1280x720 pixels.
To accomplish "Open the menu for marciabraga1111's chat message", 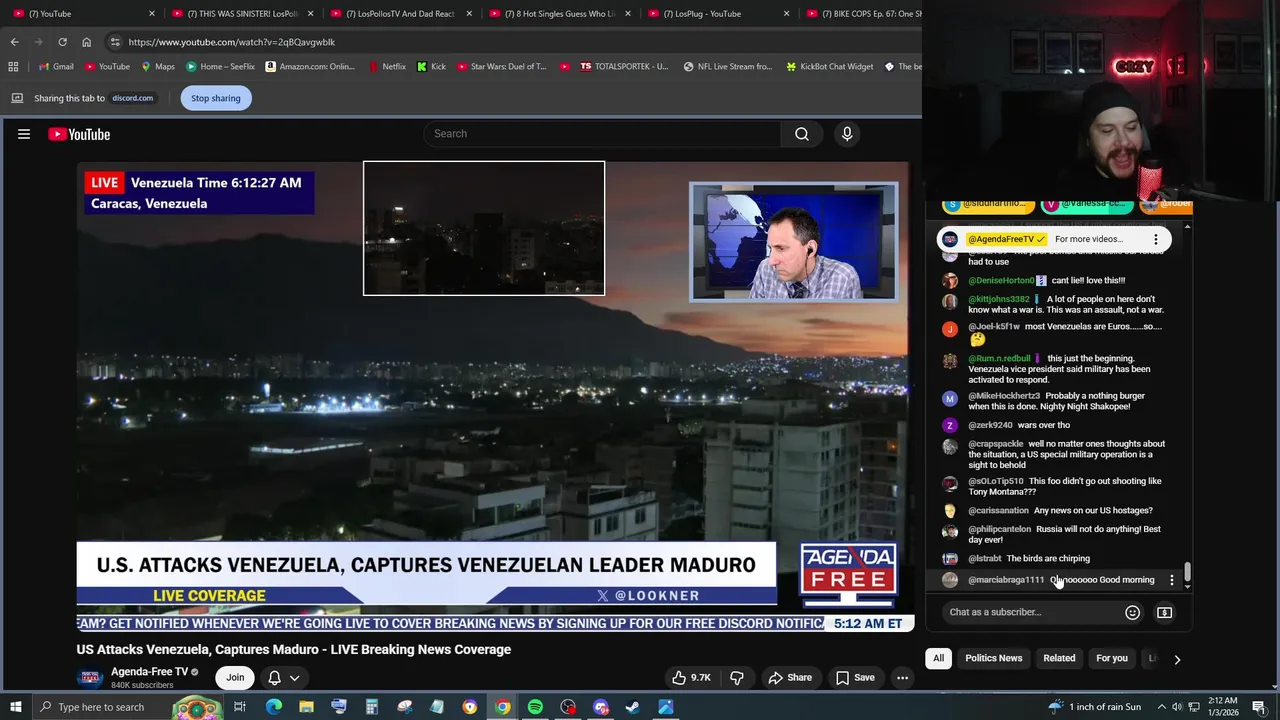I will (x=1172, y=580).
